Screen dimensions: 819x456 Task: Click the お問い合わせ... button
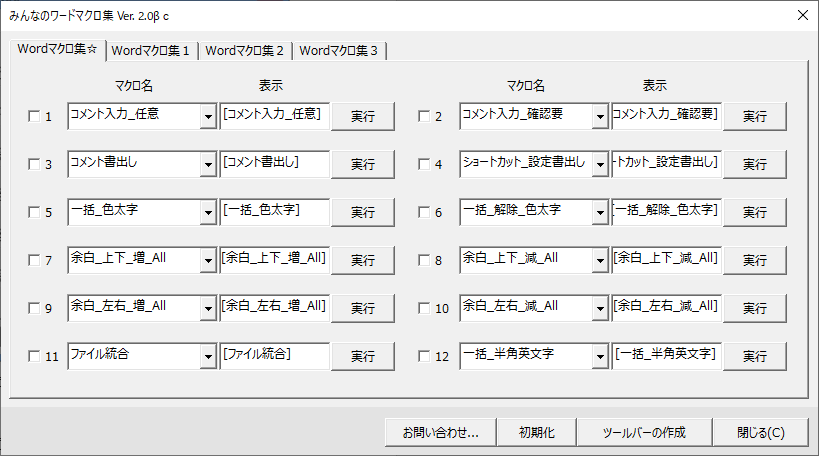tap(440, 433)
